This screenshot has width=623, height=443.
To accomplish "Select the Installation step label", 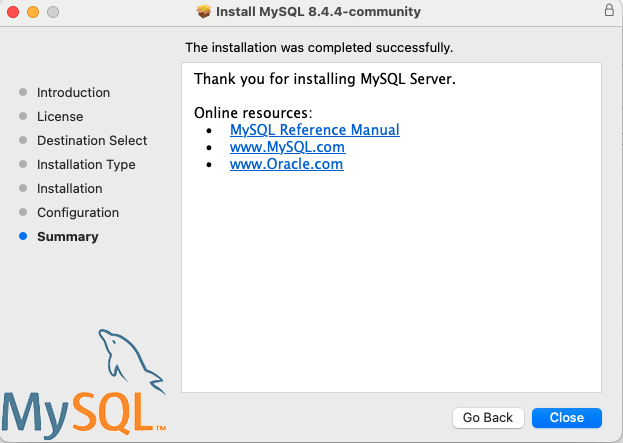I will coord(70,188).
